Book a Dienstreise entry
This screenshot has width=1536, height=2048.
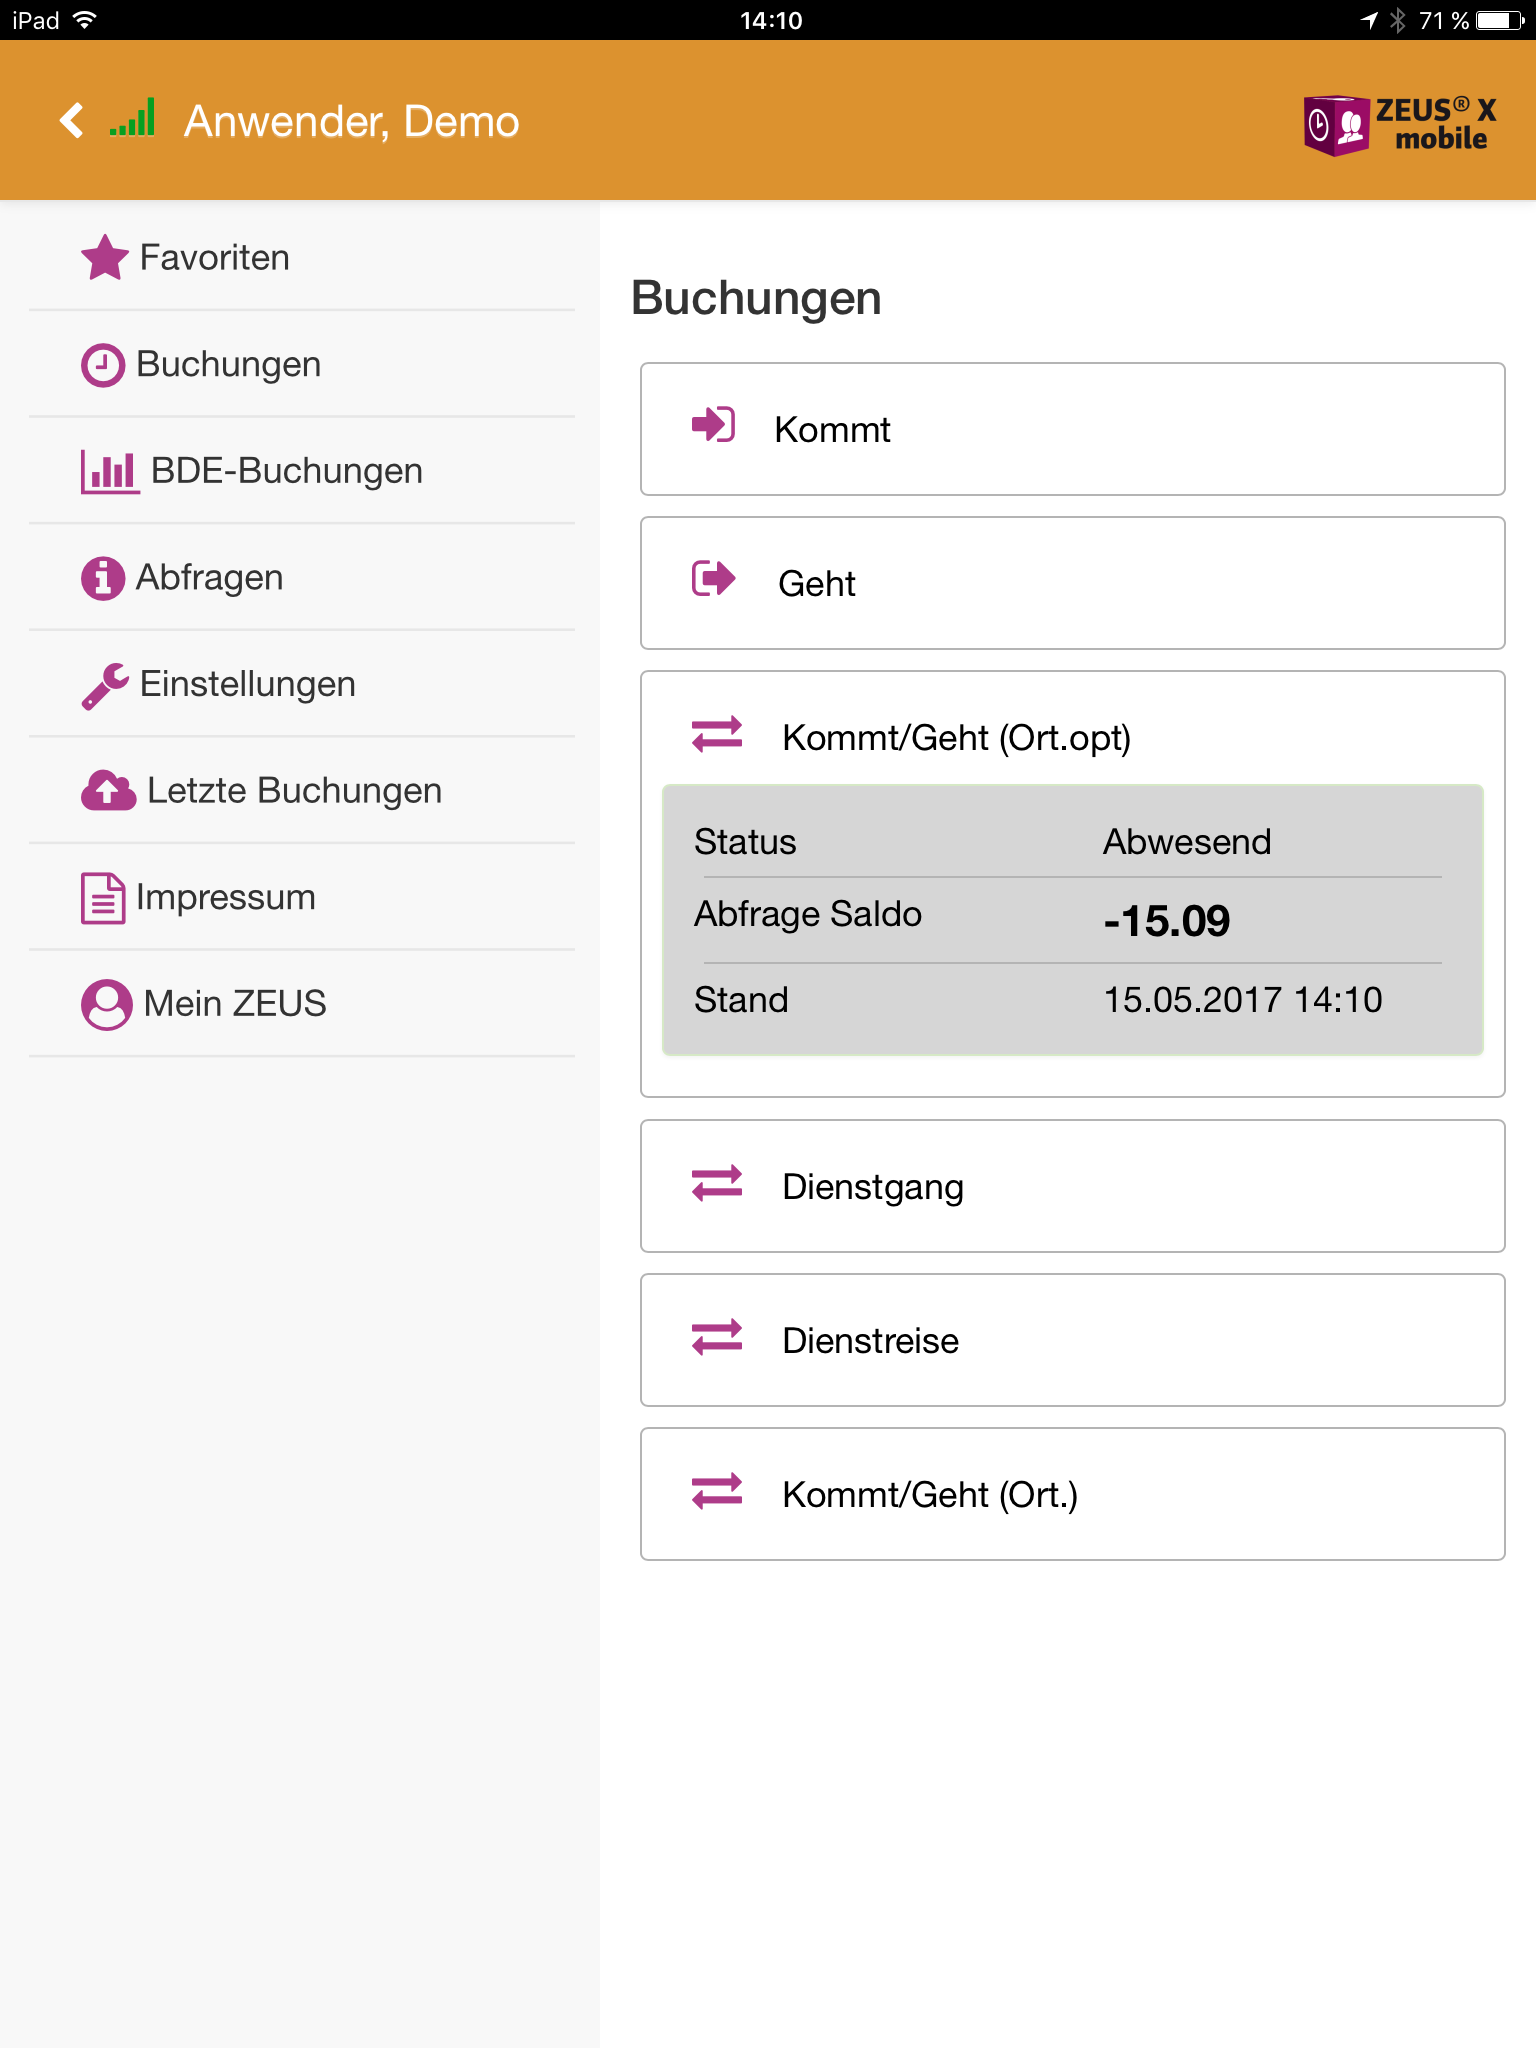pyautogui.click(x=1071, y=1340)
